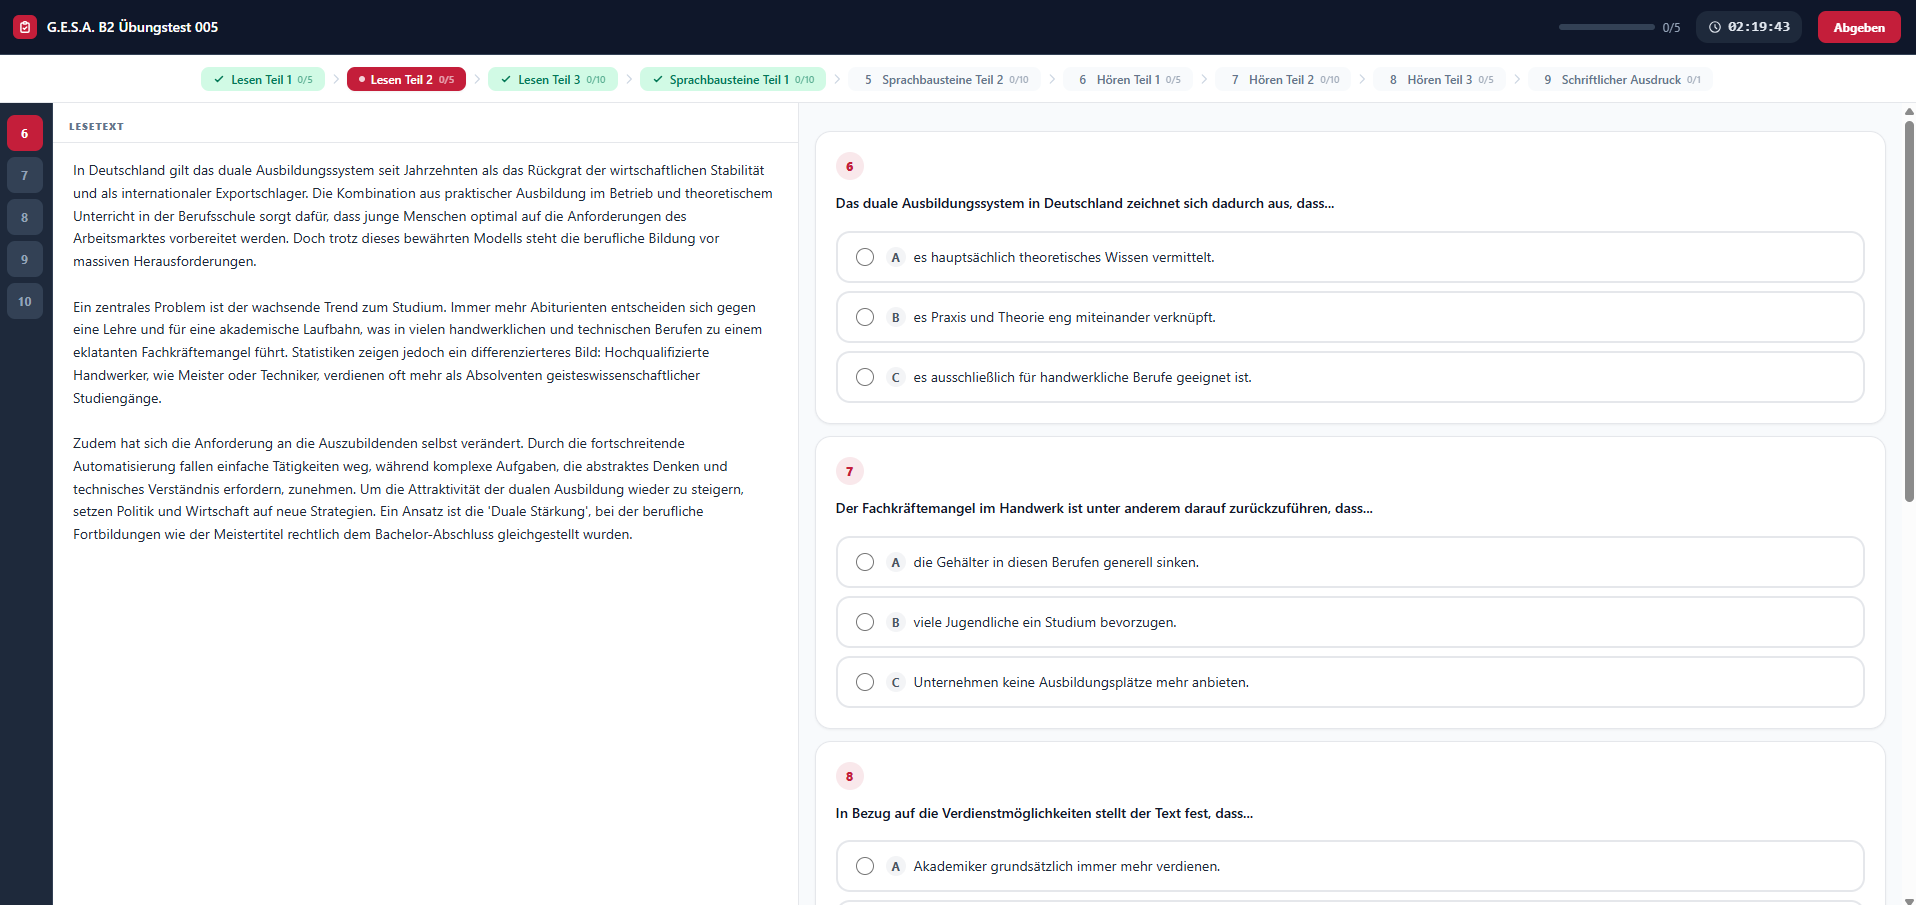Click the overall progress bar showing 0/5
Image resolution: width=1916 pixels, height=905 pixels.
point(1606,27)
